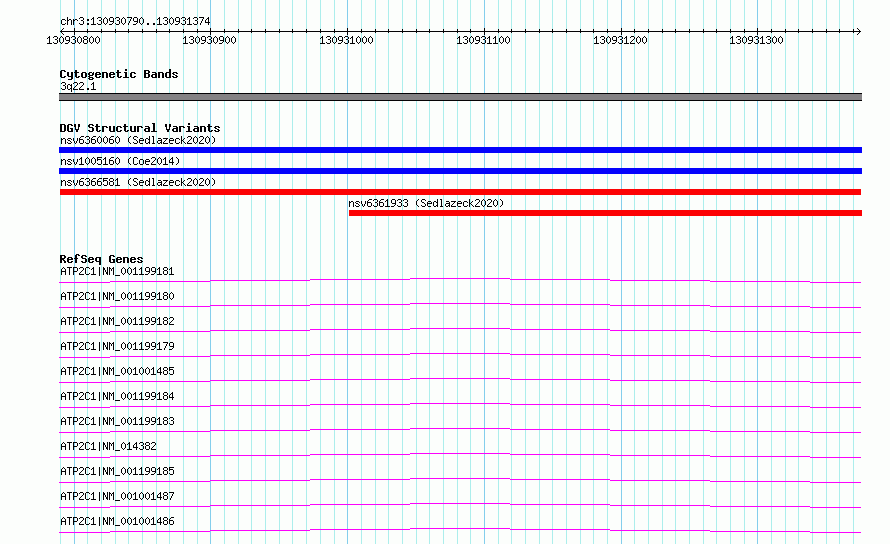Open variant nsv6360060 (Sedlazeck2020) label
Viewport: 890px width, 544px height.
tap(138, 140)
